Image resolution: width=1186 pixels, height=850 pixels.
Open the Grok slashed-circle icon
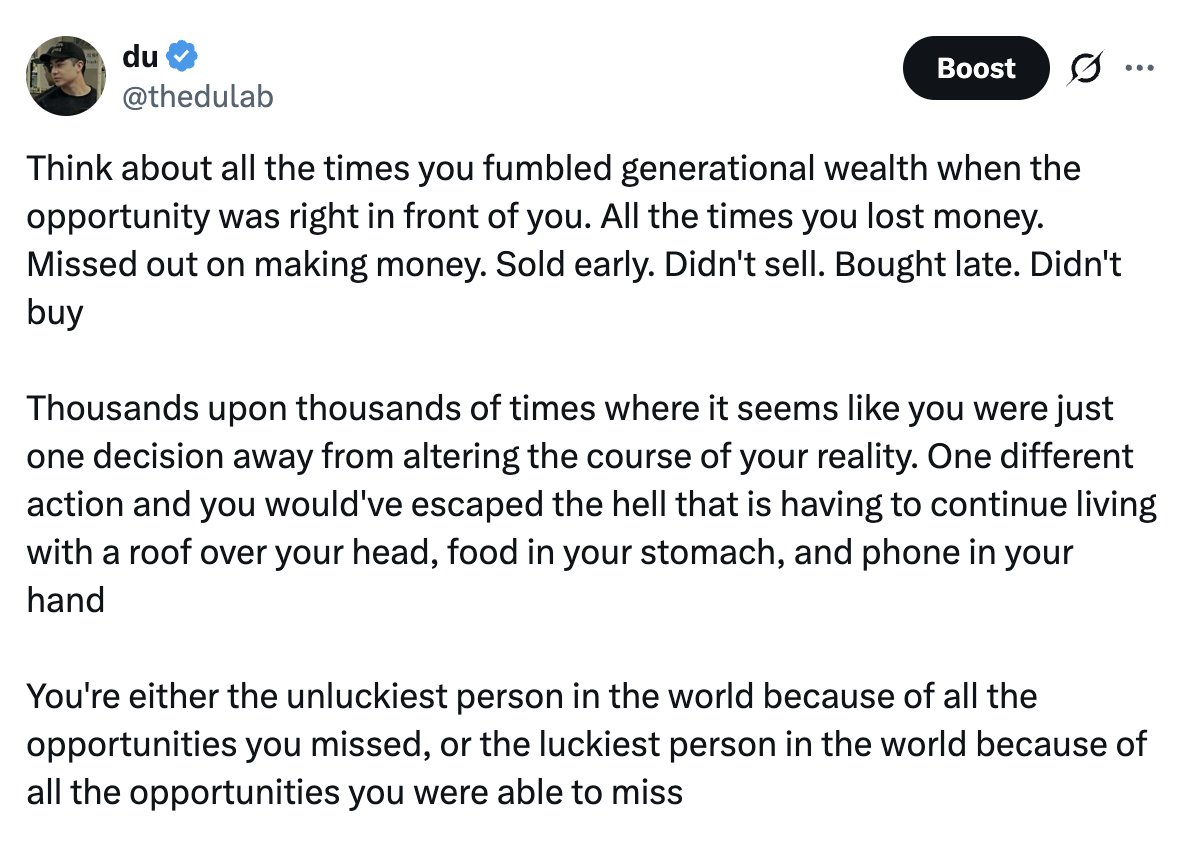coord(1085,68)
